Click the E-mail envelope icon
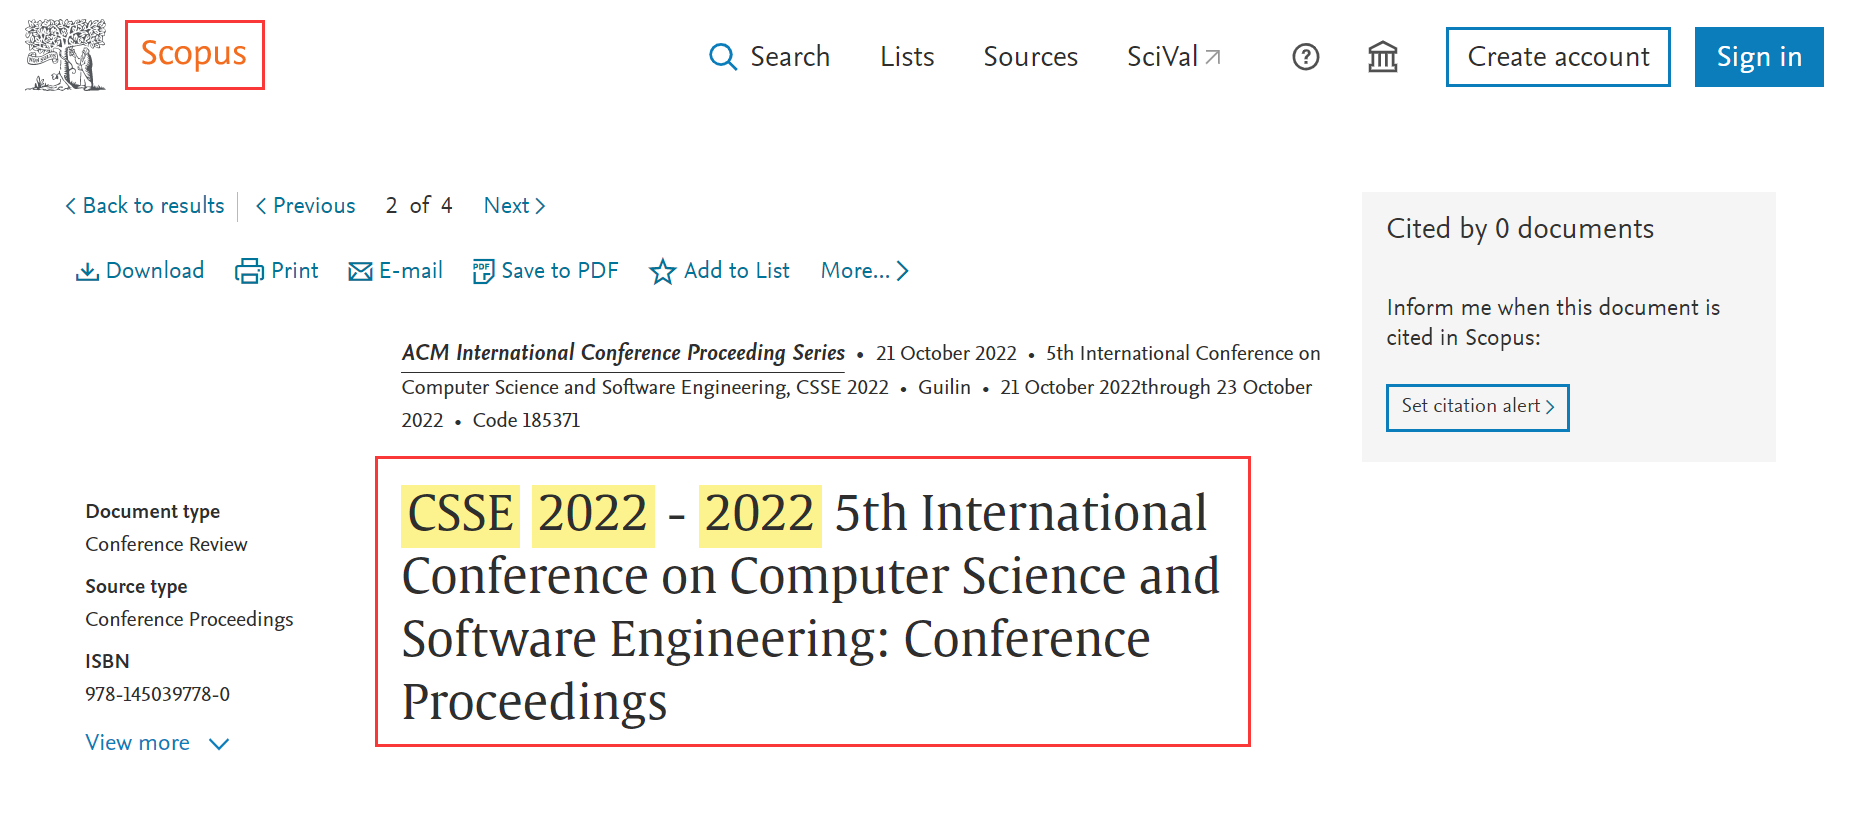Viewport: 1855px width, 825px height. [x=360, y=272]
